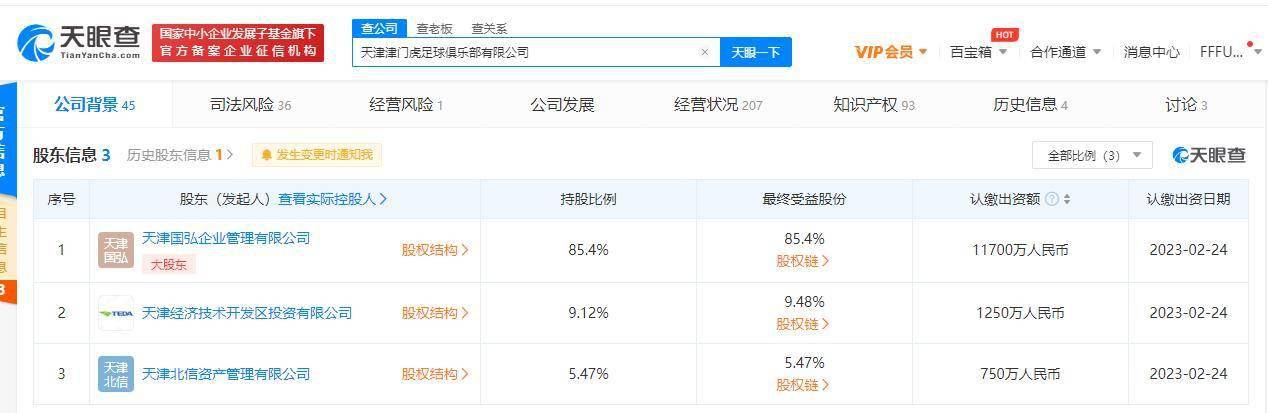The height and width of the screenshot is (413, 1268).
Task: Click the 天津国弘 shareholder logo
Action: point(115,250)
